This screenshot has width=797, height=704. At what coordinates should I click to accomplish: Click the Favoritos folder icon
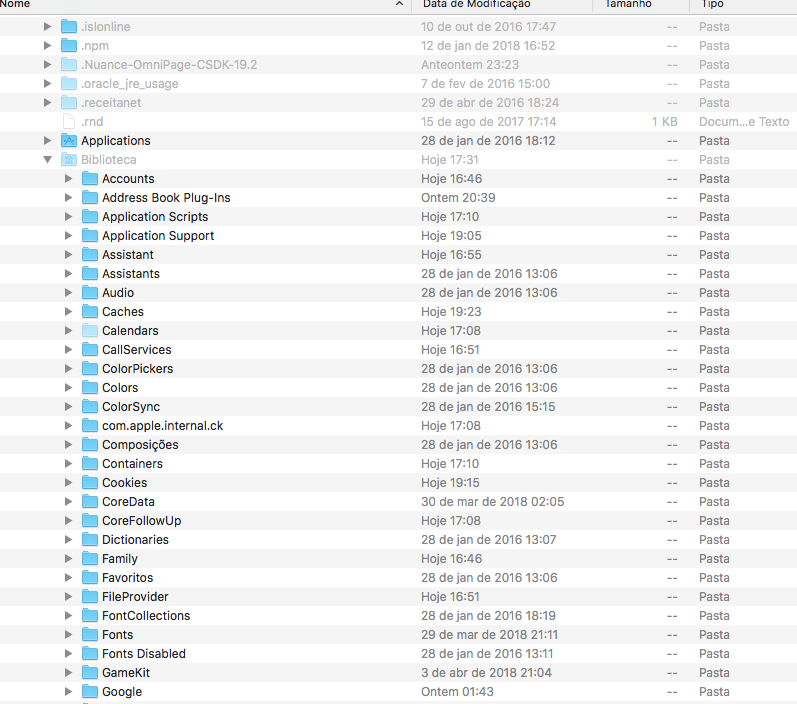click(x=90, y=577)
